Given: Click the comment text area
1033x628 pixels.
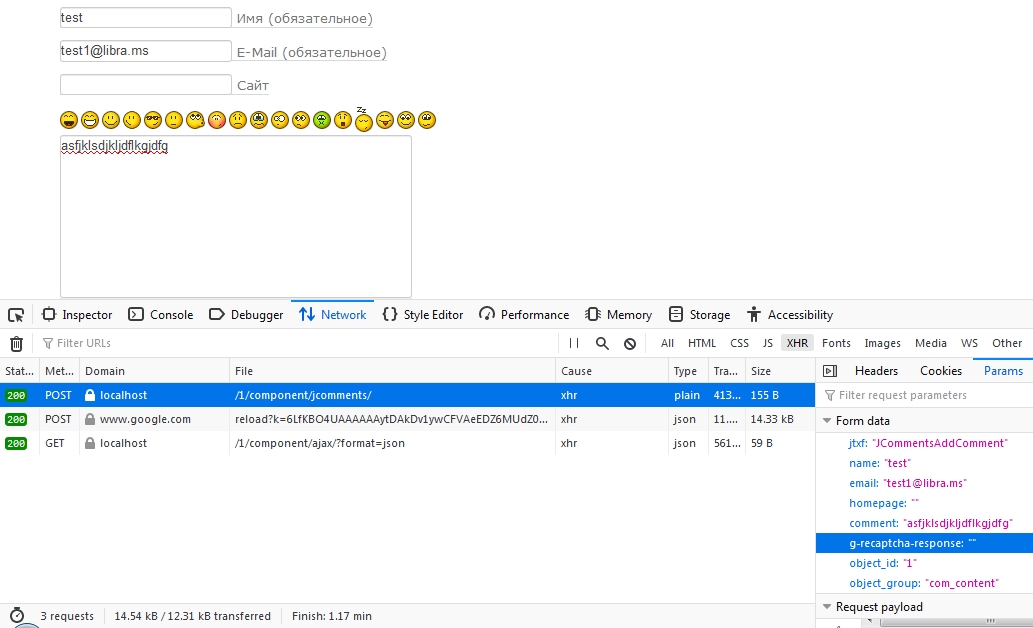Looking at the screenshot, I should (x=236, y=217).
